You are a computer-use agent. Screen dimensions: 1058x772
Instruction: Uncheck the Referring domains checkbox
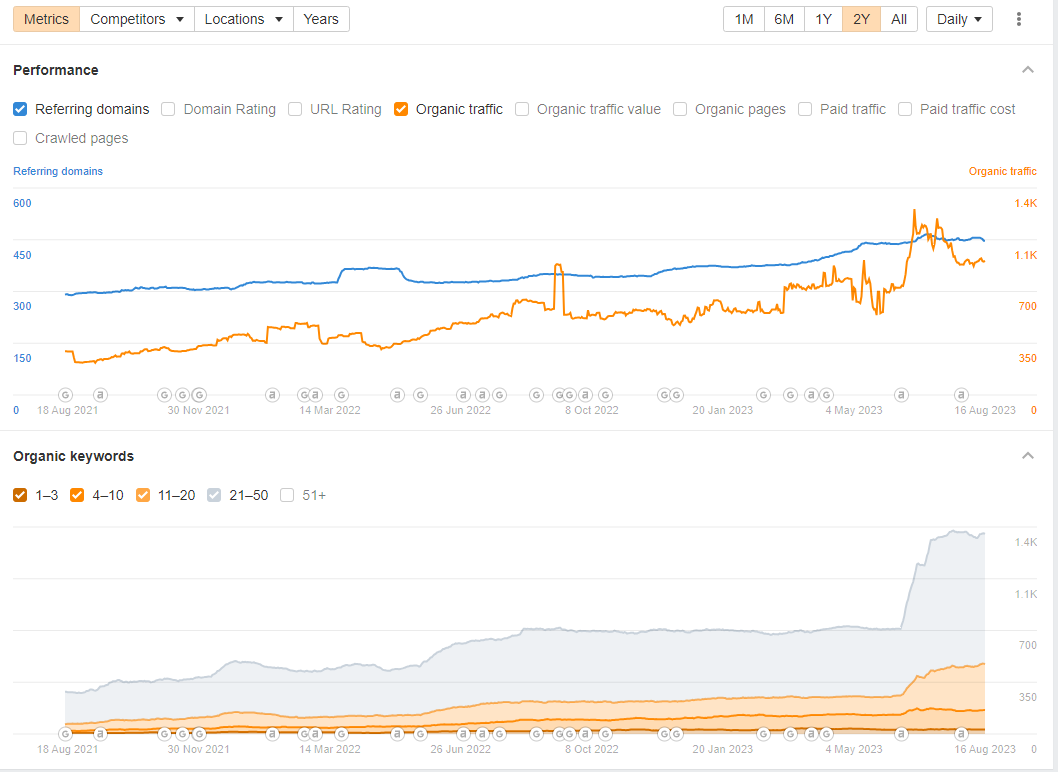pyautogui.click(x=20, y=109)
